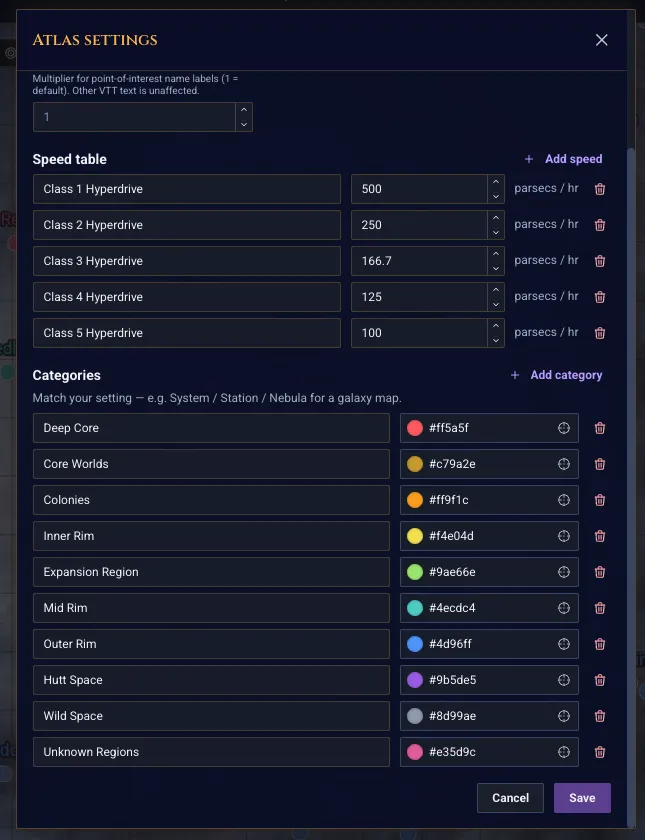Delete the Class 2 Hyperdrive speed row
645x840 pixels.
pos(600,224)
